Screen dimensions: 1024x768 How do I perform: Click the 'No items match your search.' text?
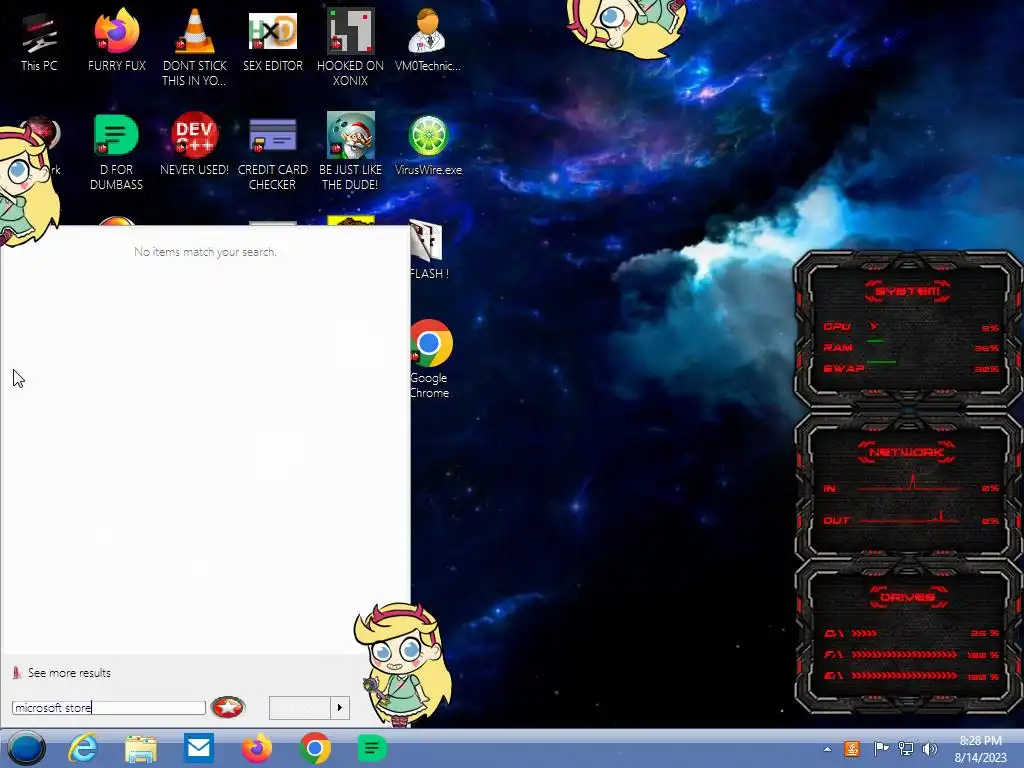pos(205,251)
